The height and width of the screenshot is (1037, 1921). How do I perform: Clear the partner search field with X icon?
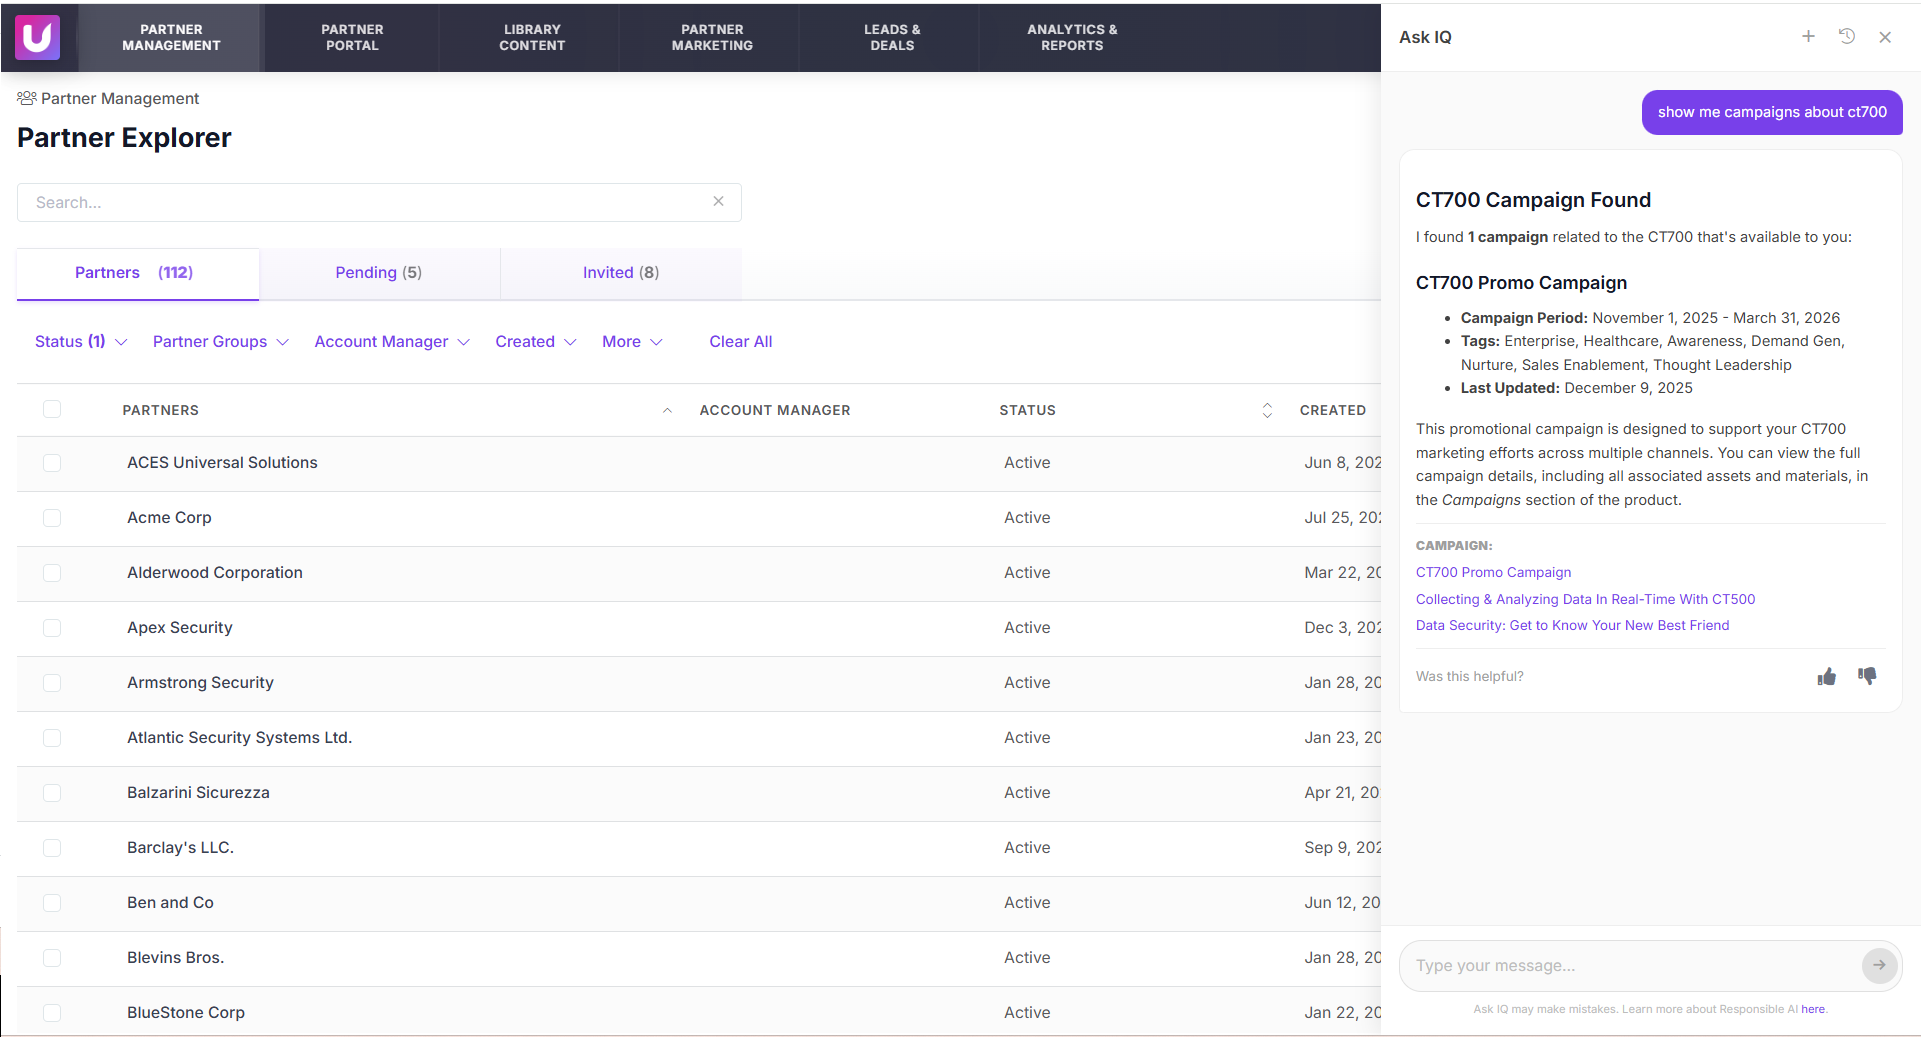[718, 202]
